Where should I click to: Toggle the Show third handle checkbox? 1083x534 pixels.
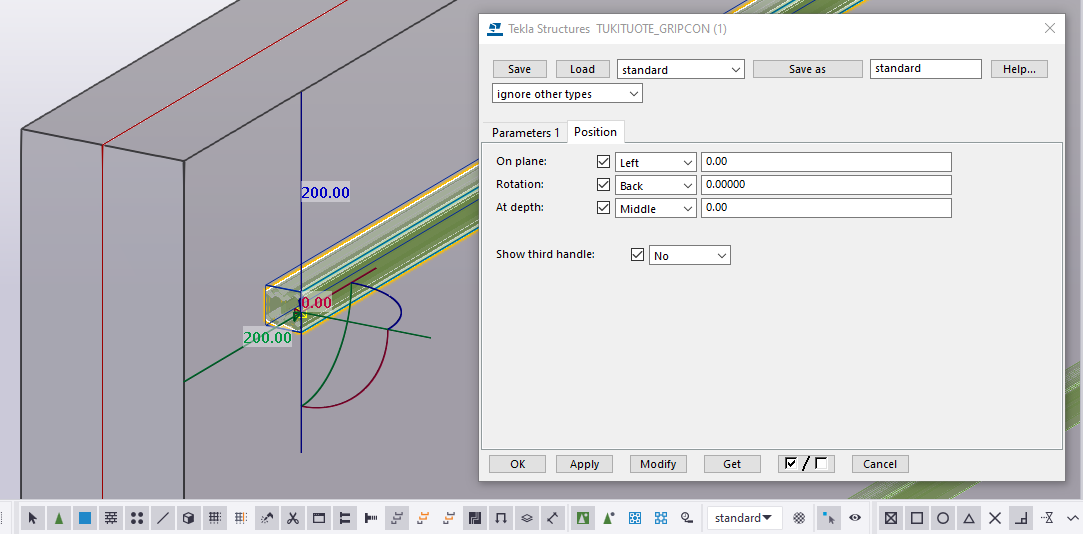[x=638, y=255]
